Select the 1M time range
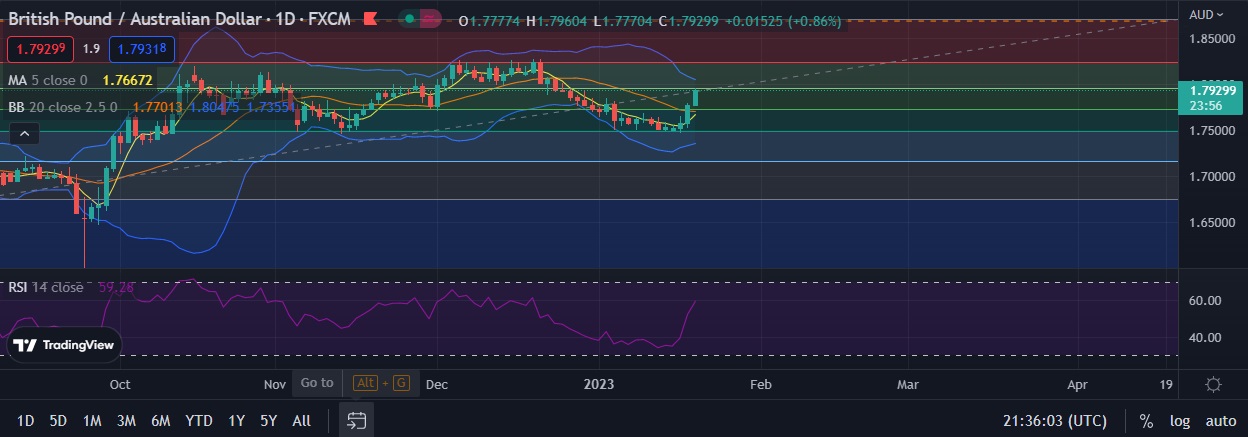Viewport: 1248px width, 437px height. pos(92,421)
